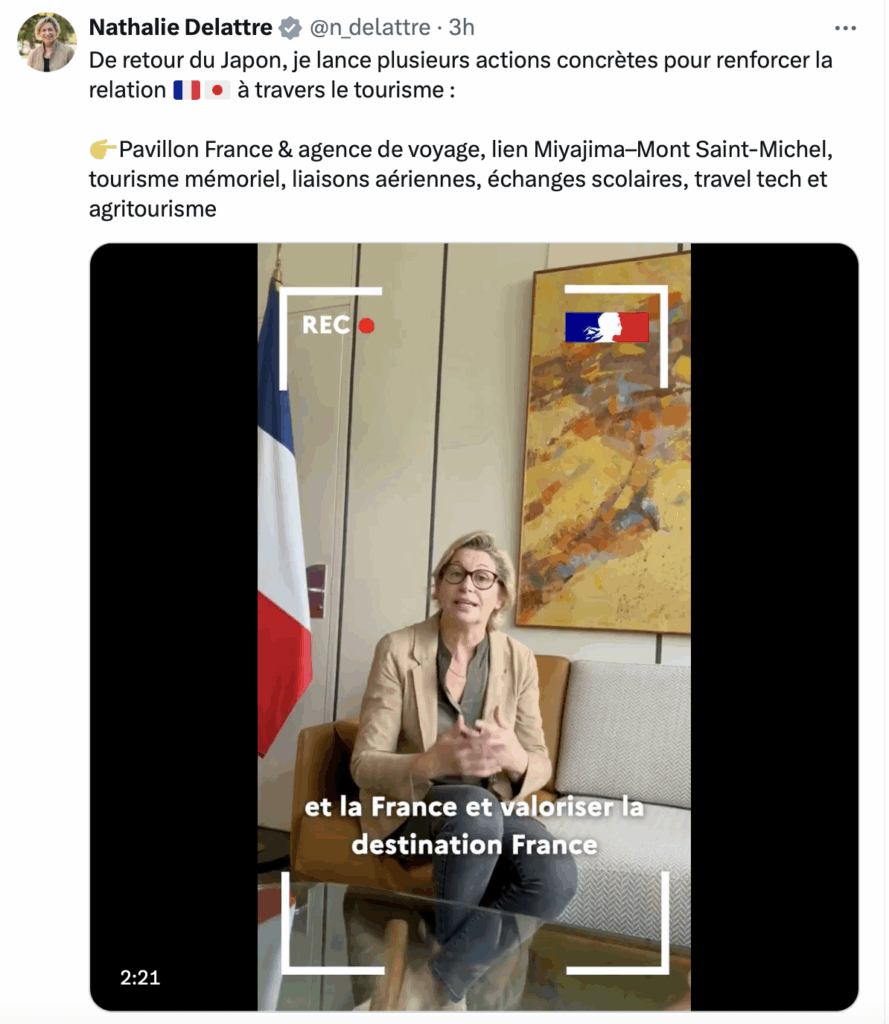Click the white REC text overlay
The image size is (889, 1024).
click(x=326, y=325)
